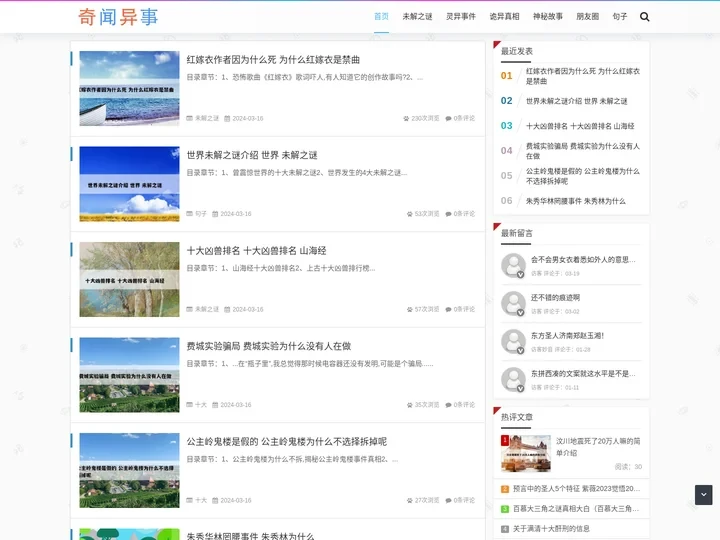The height and width of the screenshot is (540, 720).
Task: Open recent post 06 朱秀华林同腰事件
Action: click(575, 201)
